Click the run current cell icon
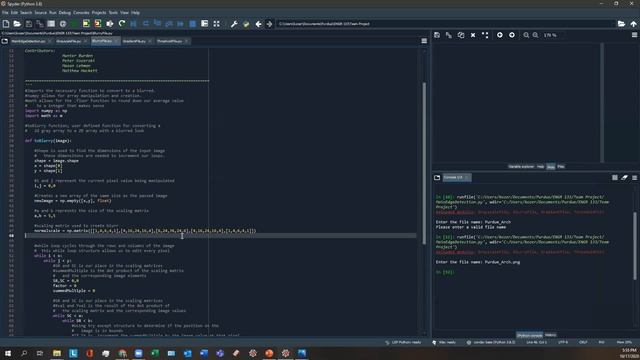This screenshot has width=640, height=360. (86, 24)
